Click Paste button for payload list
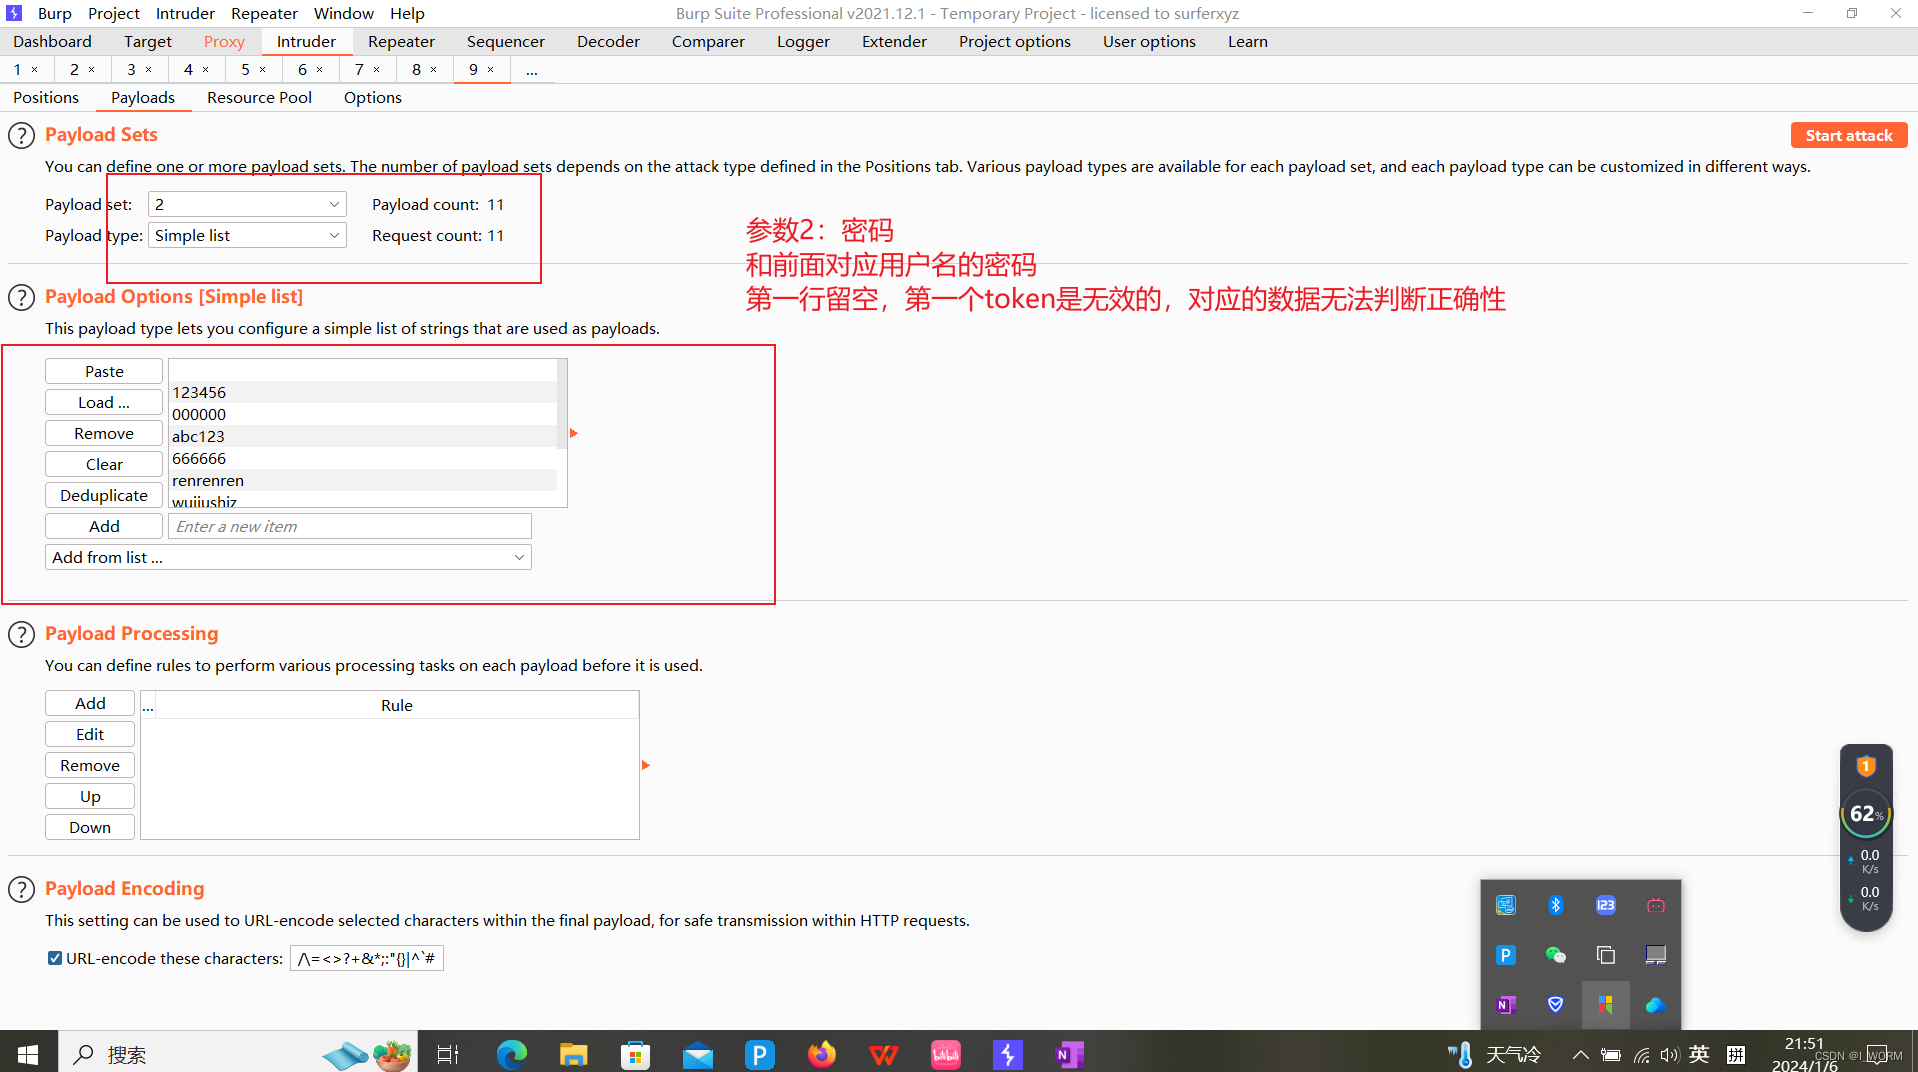 (x=104, y=371)
